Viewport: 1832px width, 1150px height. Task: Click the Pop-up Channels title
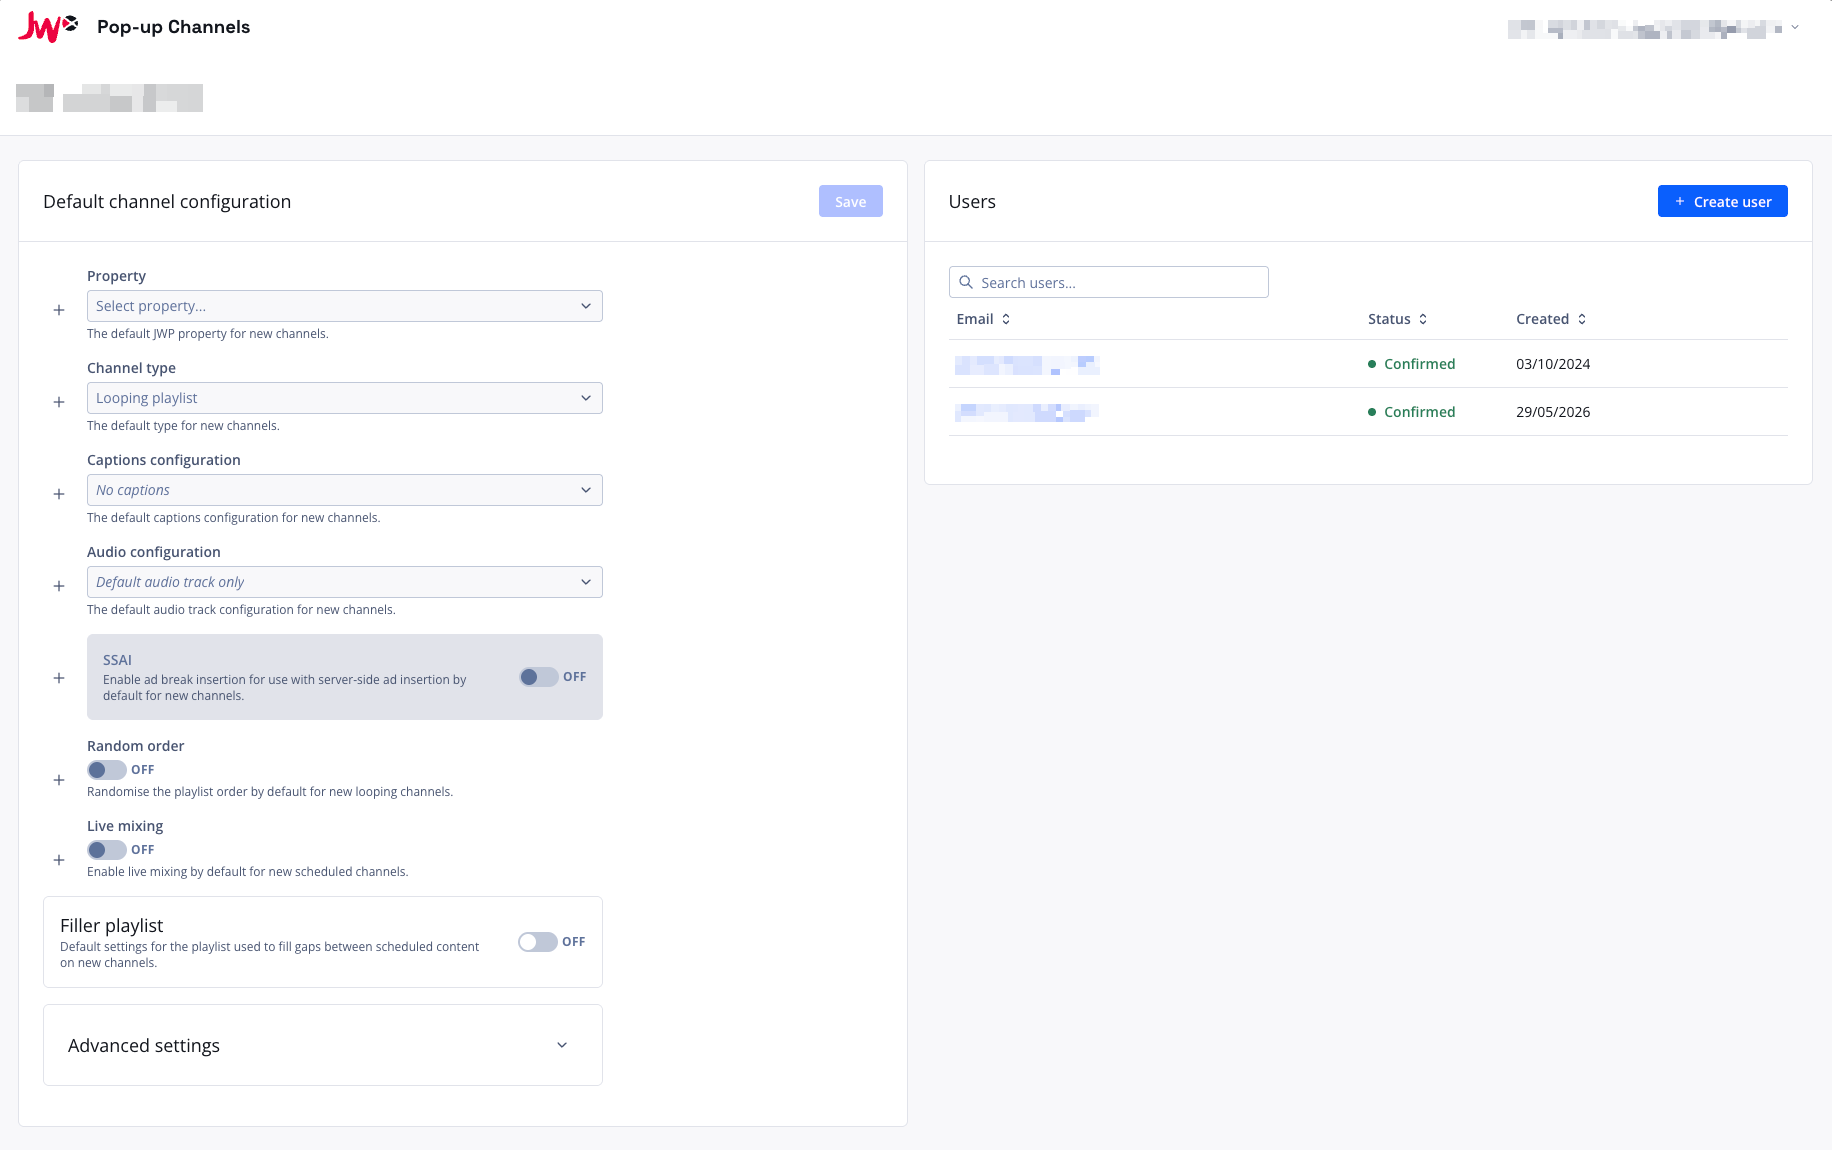coord(174,27)
